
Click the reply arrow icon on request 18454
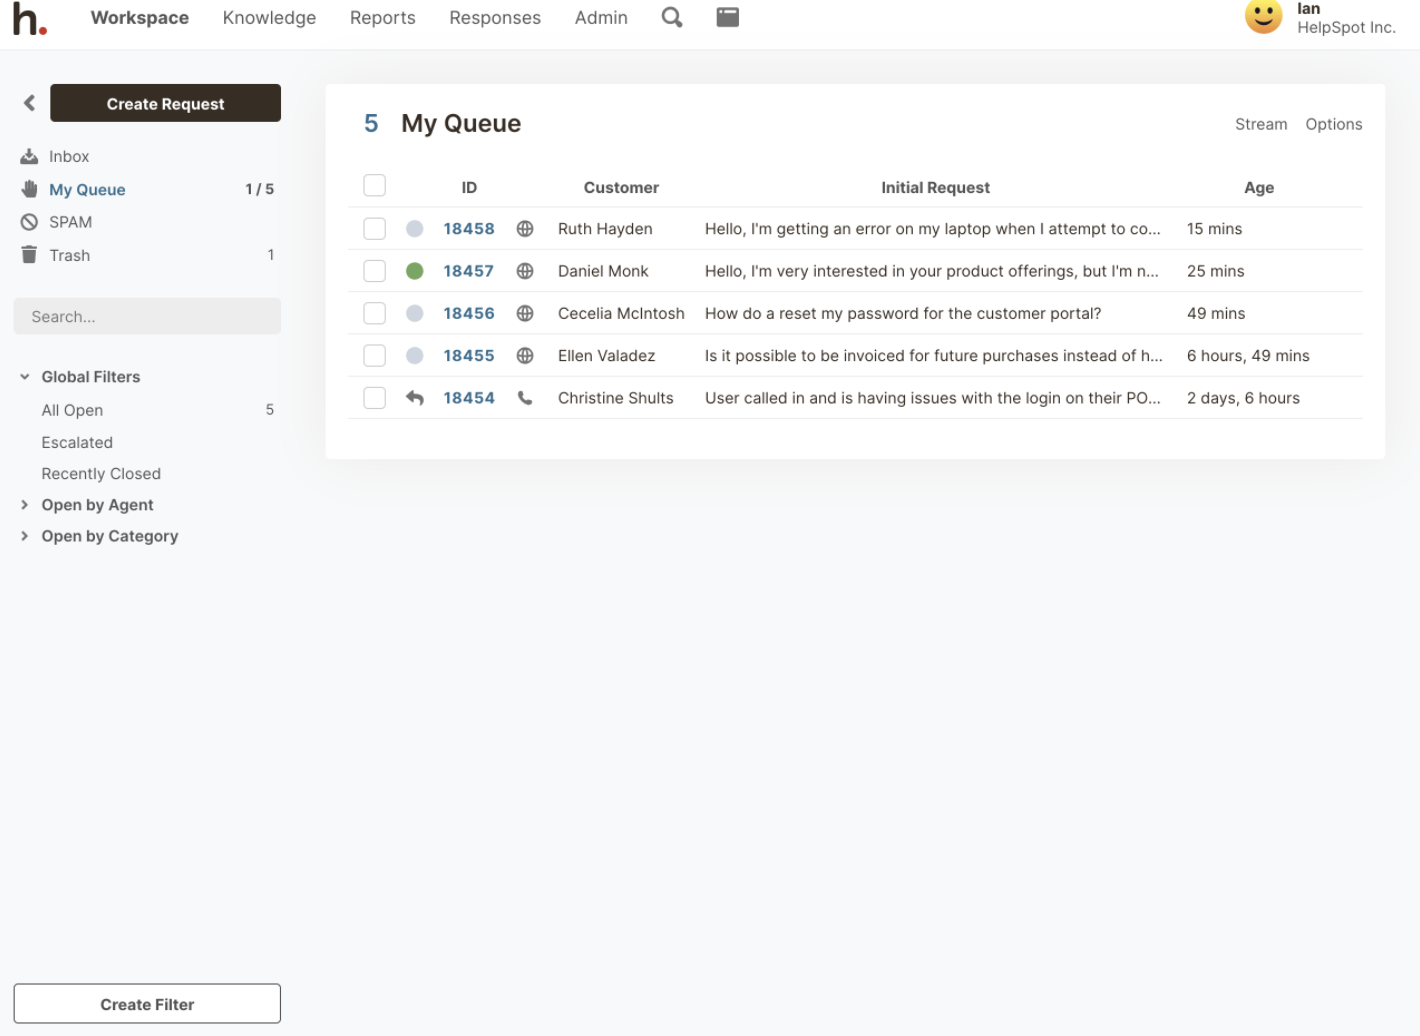(415, 398)
